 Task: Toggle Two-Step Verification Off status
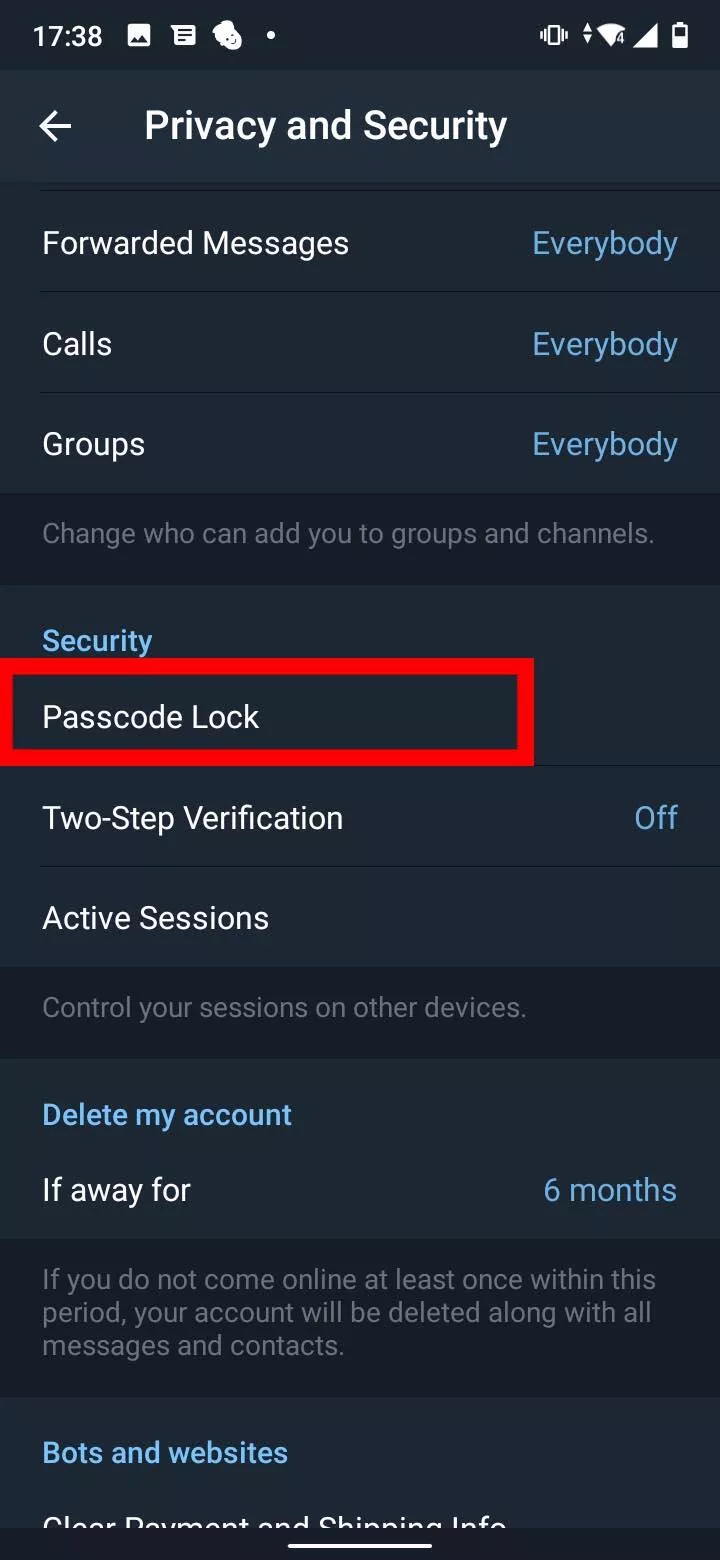click(x=656, y=817)
